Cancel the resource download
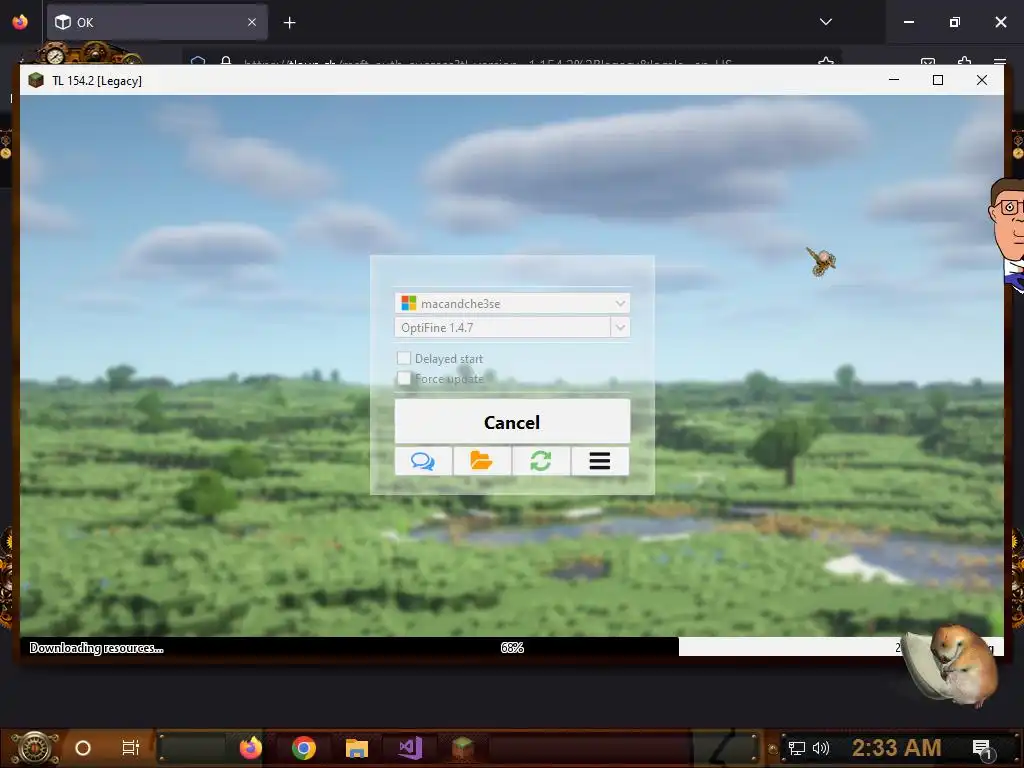 (512, 422)
